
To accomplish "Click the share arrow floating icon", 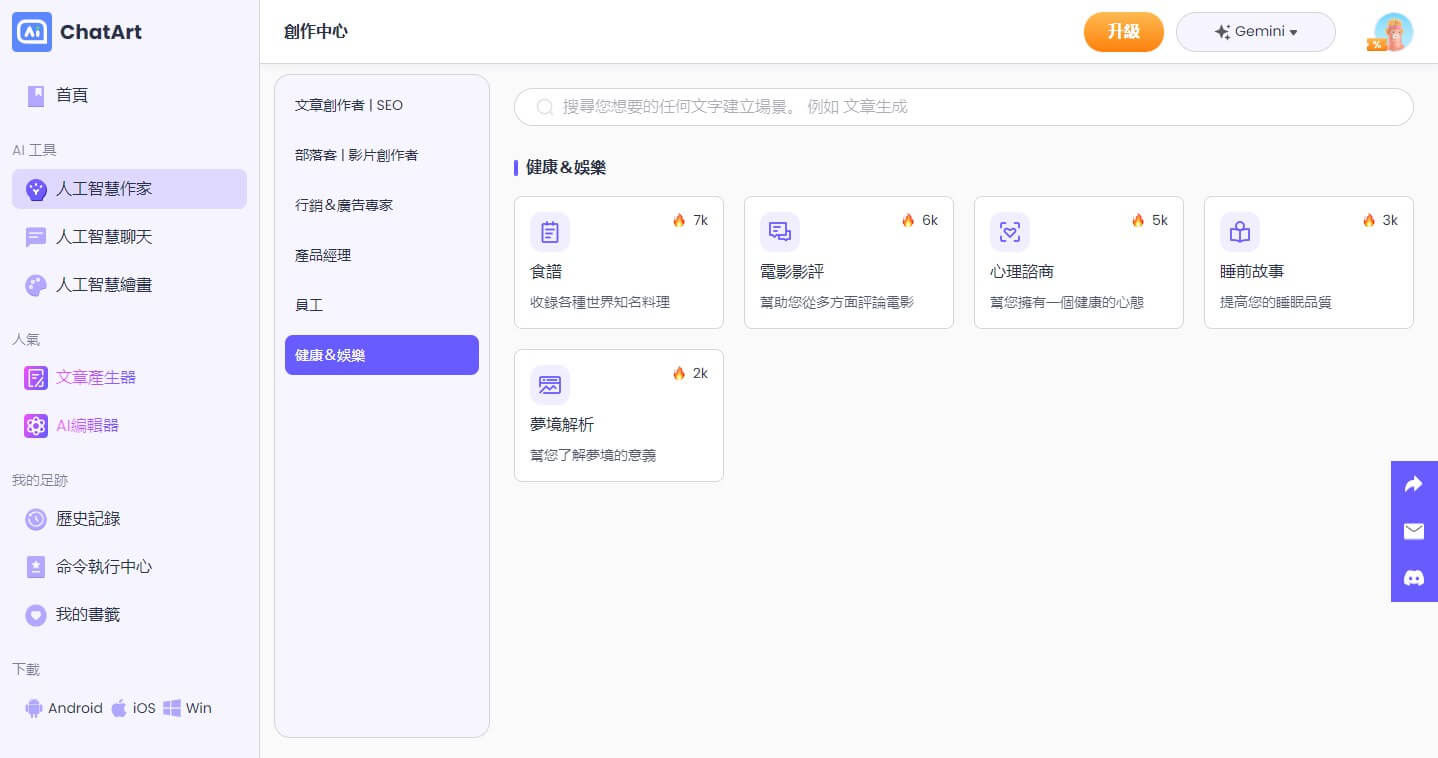I will point(1414,485).
